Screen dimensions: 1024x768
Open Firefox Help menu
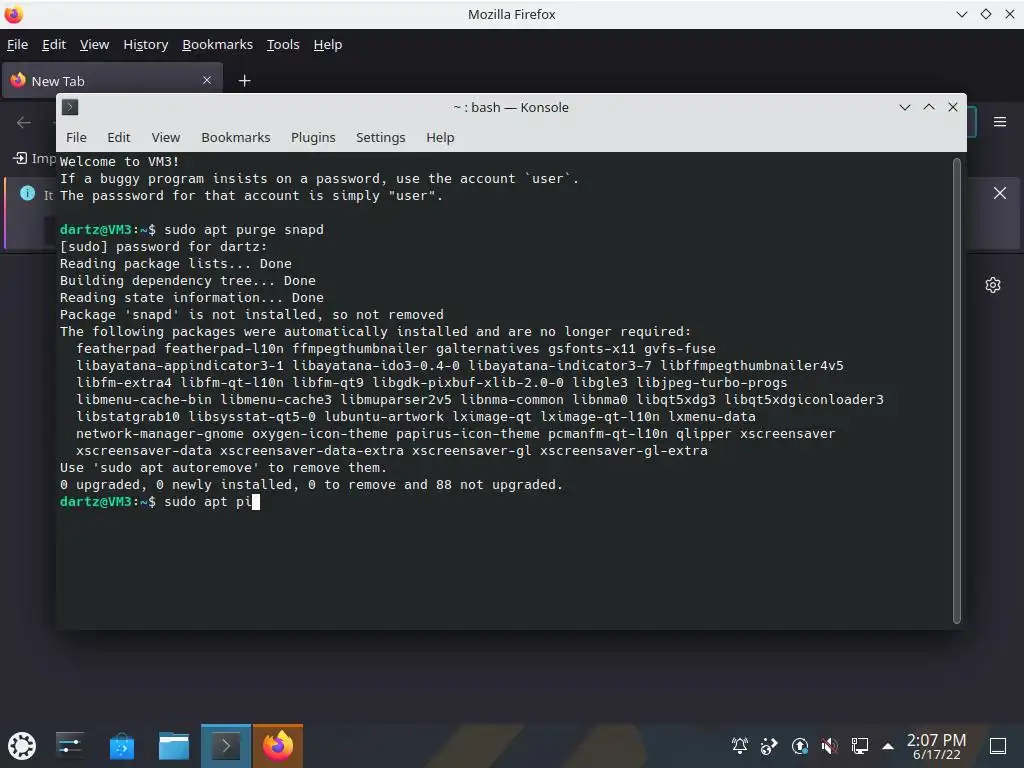pos(328,44)
